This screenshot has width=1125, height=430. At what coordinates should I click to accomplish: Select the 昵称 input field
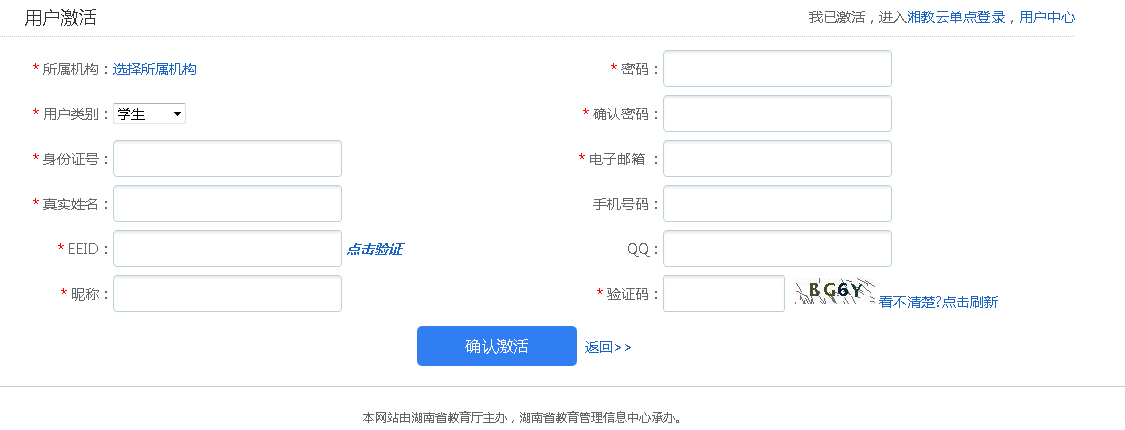pos(227,294)
